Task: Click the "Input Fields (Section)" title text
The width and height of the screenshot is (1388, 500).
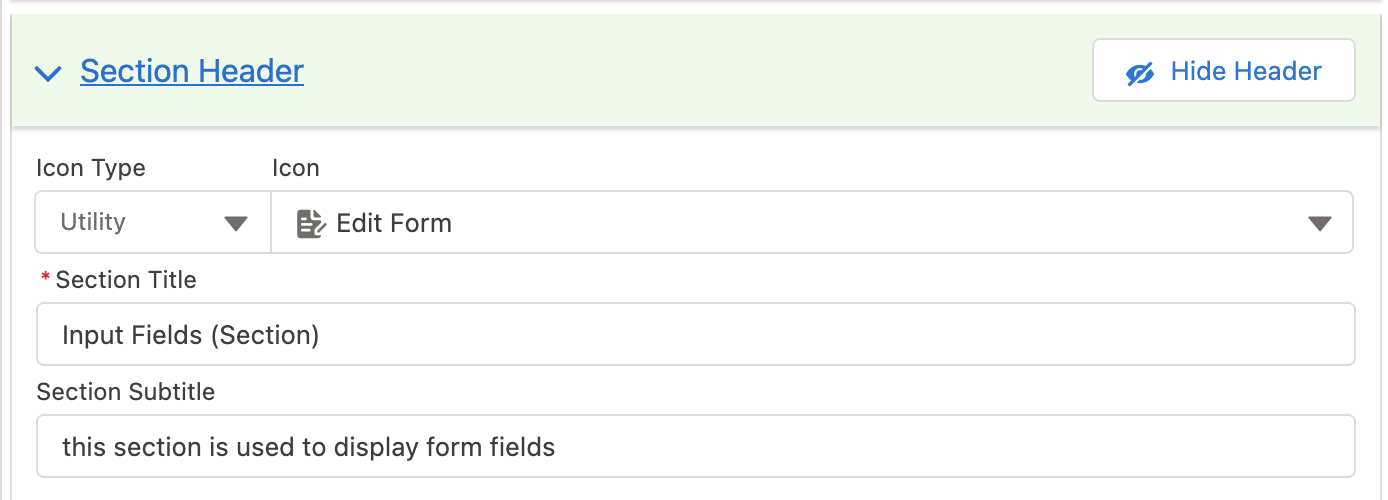Action: point(190,335)
